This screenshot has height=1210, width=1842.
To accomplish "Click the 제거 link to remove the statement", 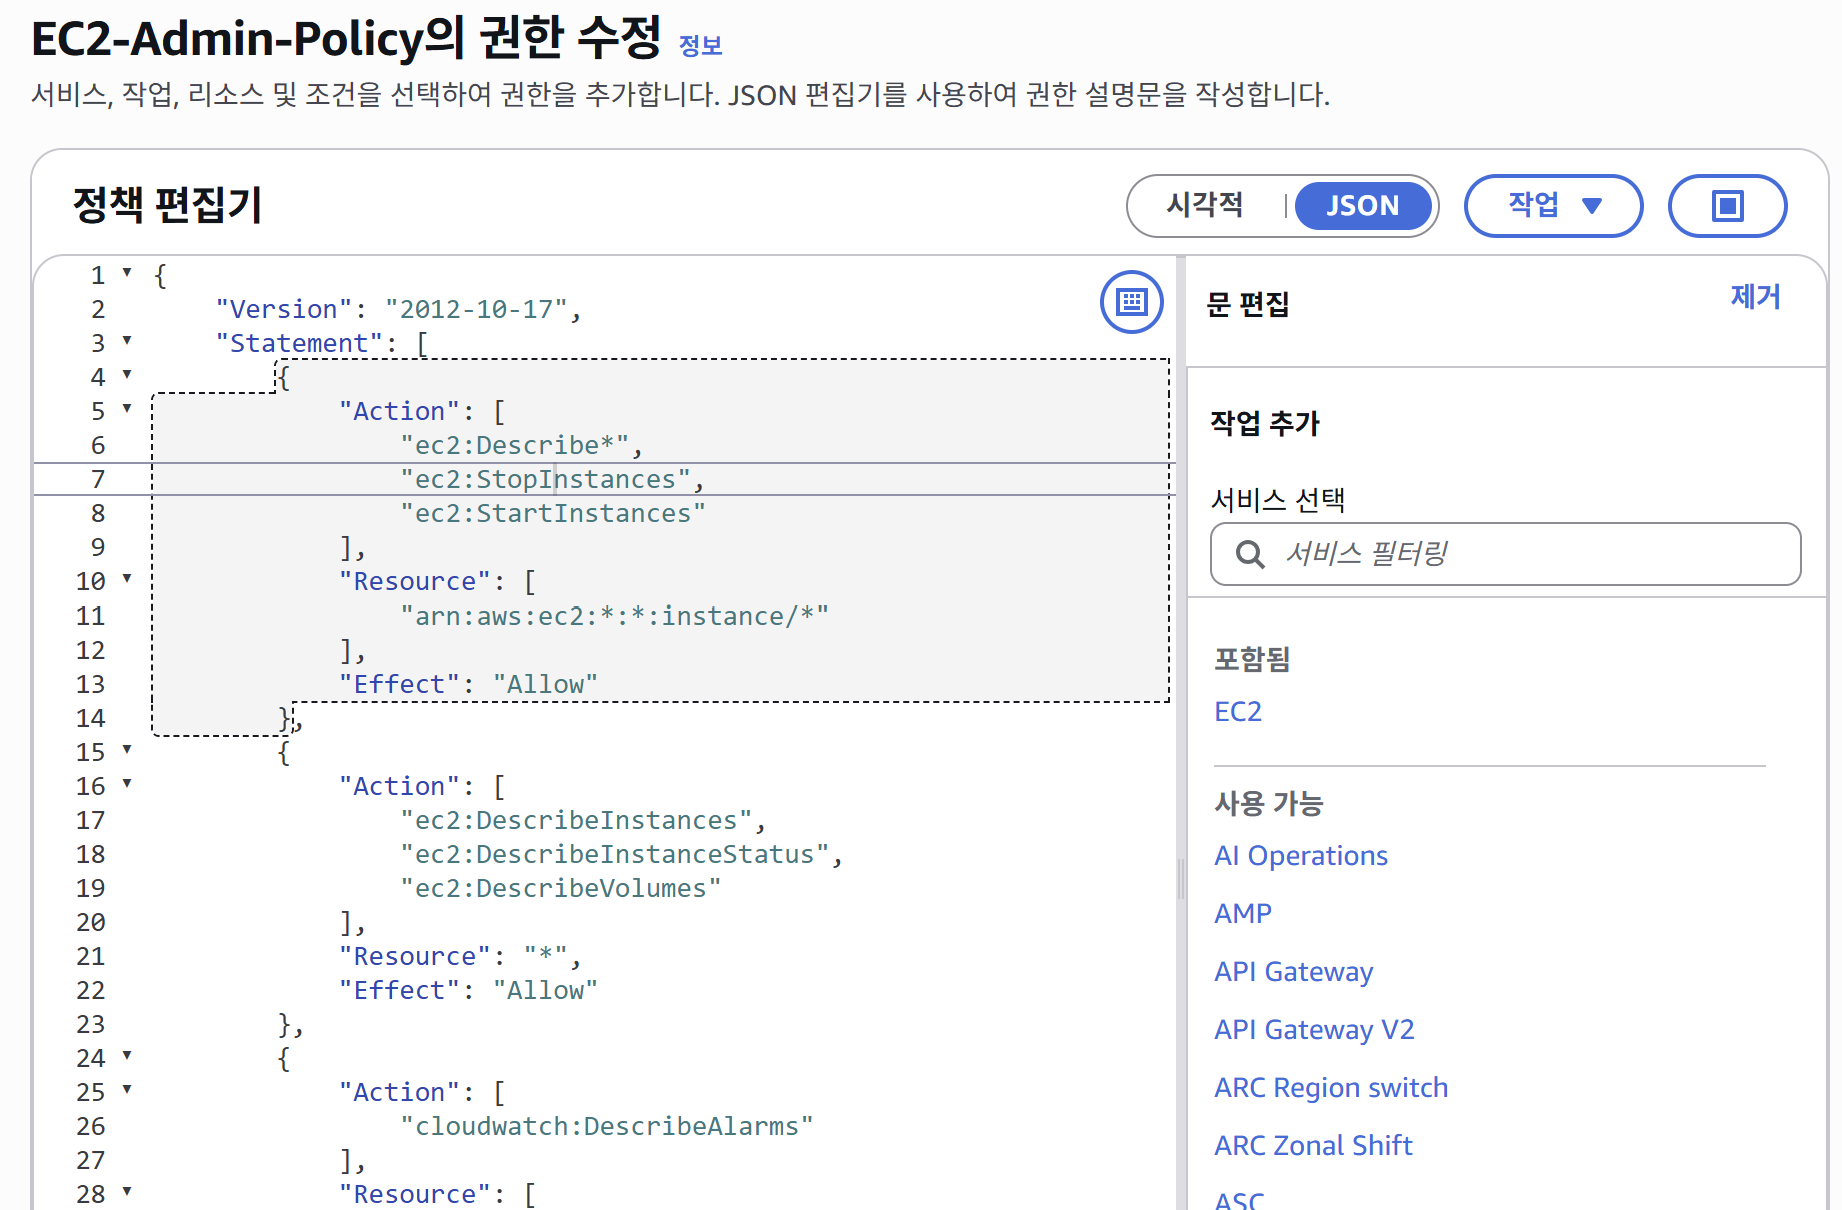I will coord(1756,297).
